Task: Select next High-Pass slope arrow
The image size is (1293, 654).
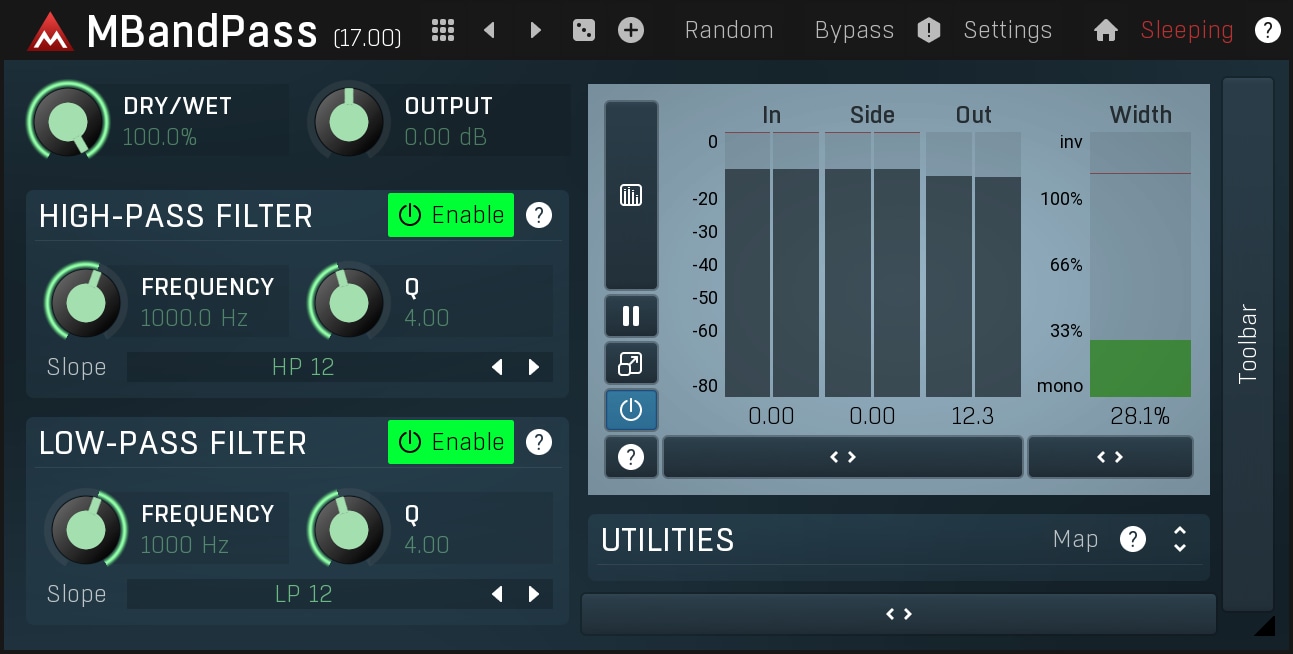Action: click(534, 367)
